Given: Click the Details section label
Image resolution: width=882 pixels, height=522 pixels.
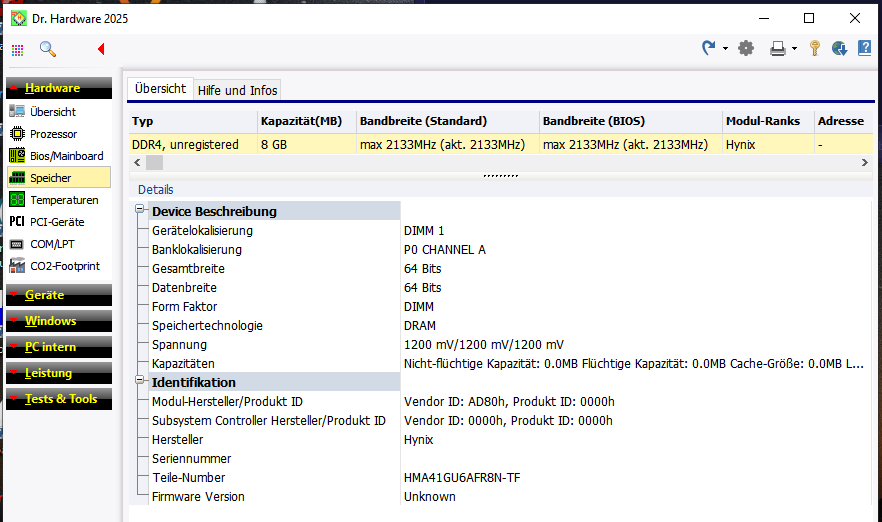Looking at the screenshot, I should (x=156, y=190).
